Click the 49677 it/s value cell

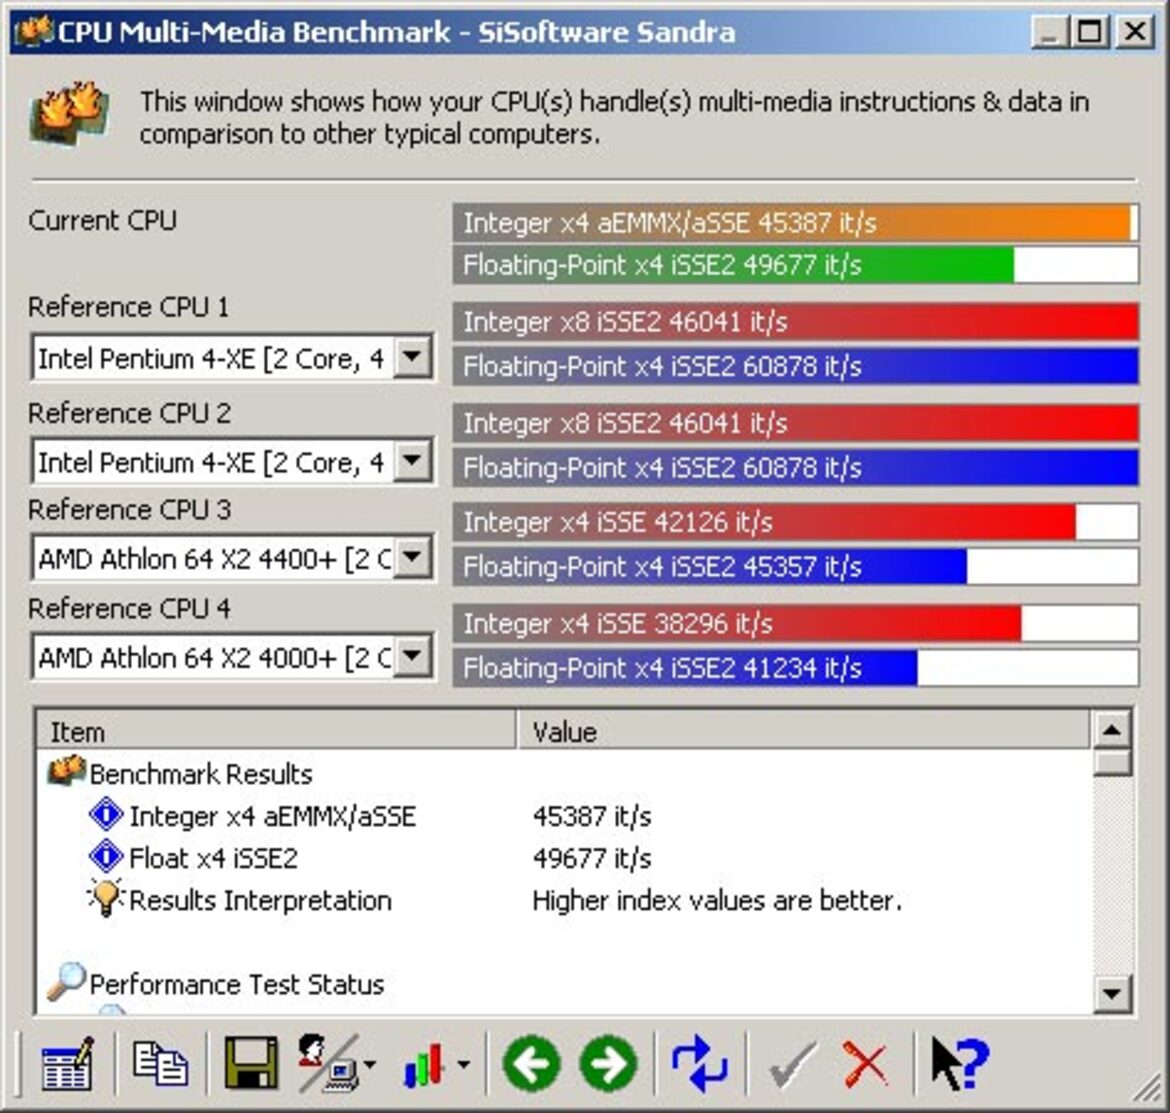click(592, 858)
